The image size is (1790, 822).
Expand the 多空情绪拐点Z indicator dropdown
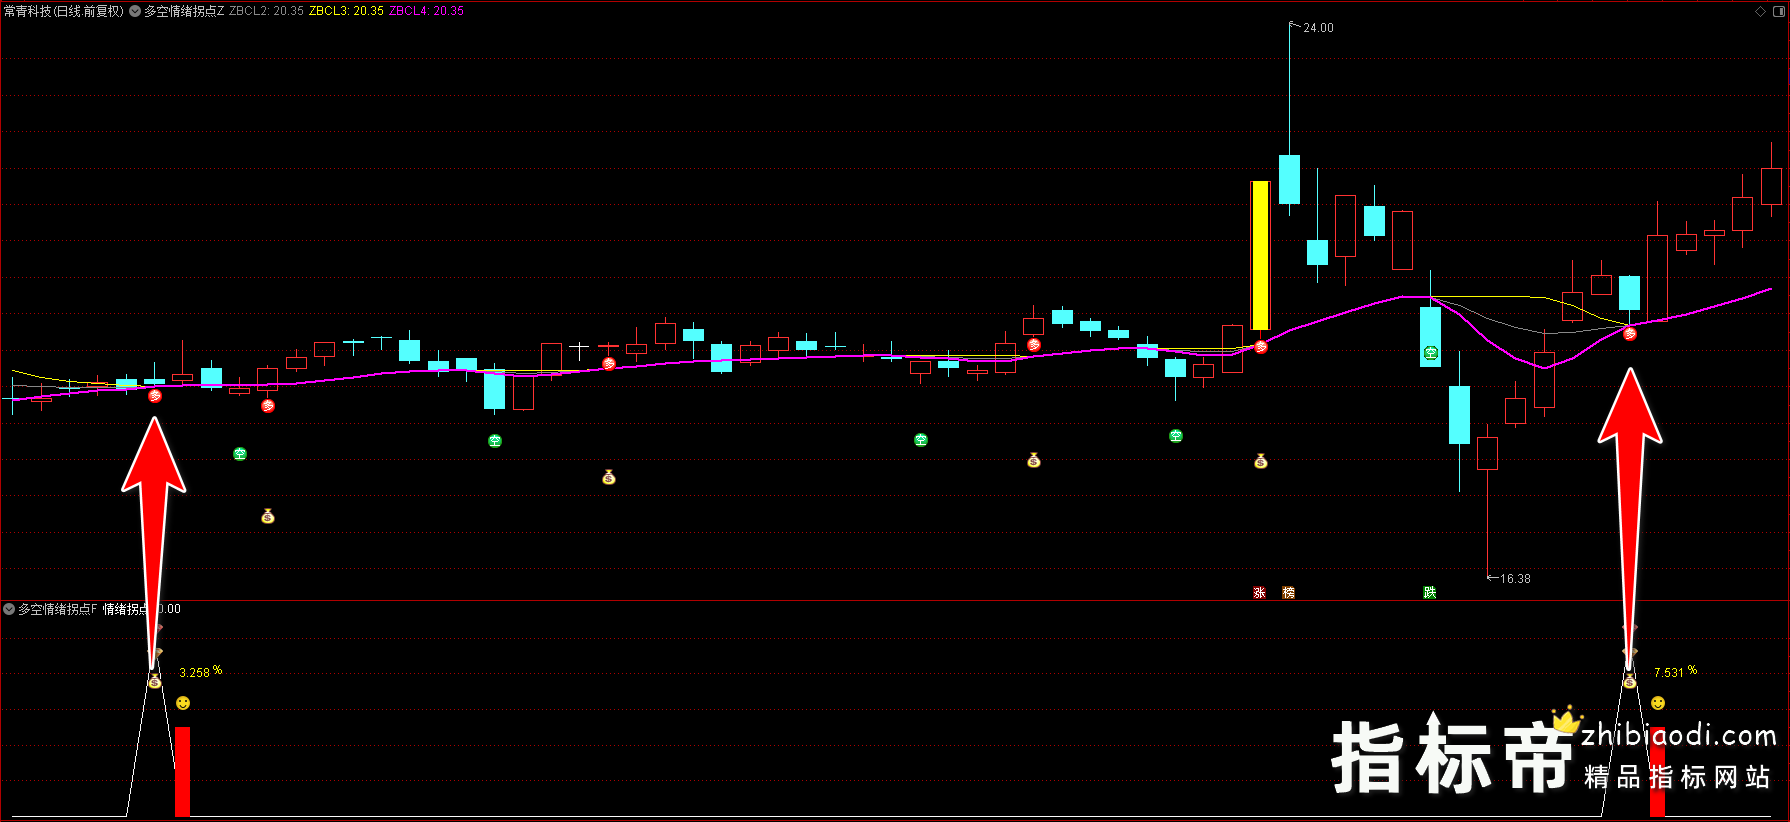click(x=135, y=11)
